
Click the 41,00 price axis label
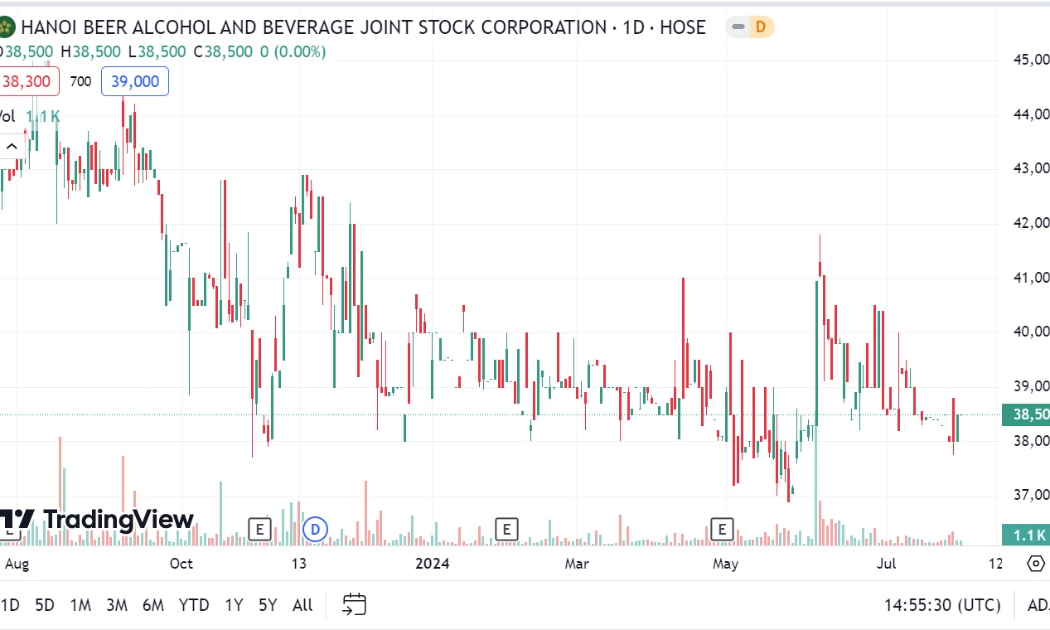tap(1031, 277)
